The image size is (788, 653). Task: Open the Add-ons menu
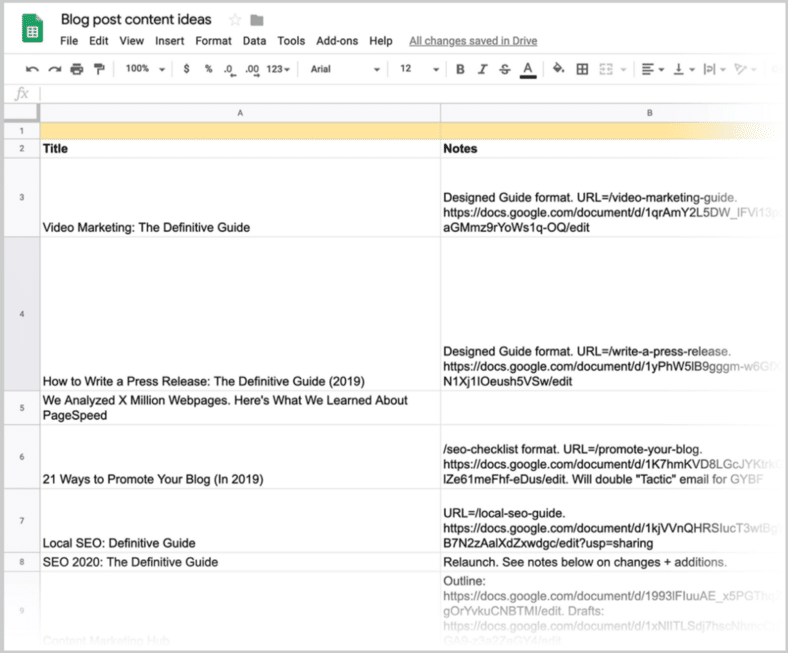click(337, 41)
